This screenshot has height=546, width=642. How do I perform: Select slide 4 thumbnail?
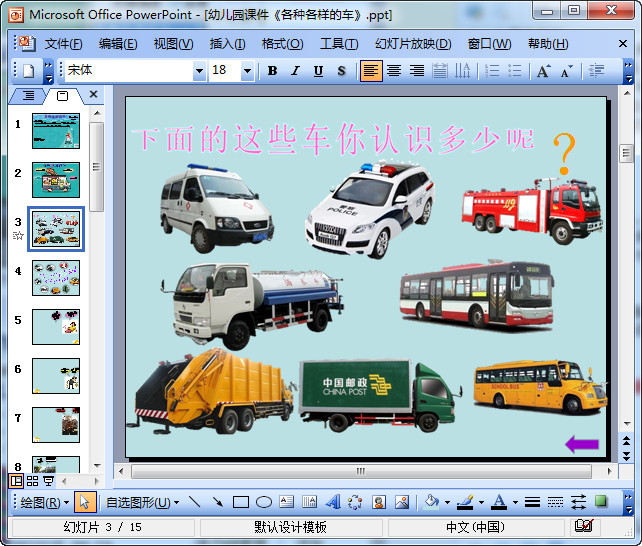pyautogui.click(x=56, y=278)
